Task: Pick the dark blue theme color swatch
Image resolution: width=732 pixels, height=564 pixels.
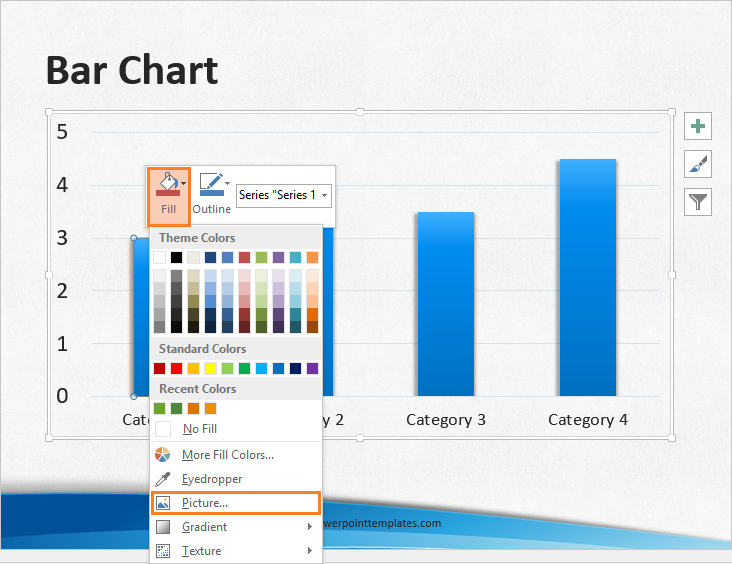Action: click(x=211, y=257)
